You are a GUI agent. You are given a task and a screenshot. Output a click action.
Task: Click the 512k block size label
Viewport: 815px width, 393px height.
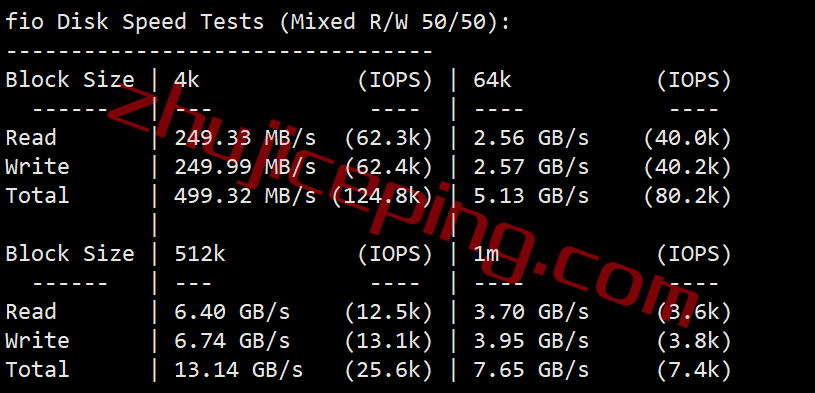(x=200, y=254)
